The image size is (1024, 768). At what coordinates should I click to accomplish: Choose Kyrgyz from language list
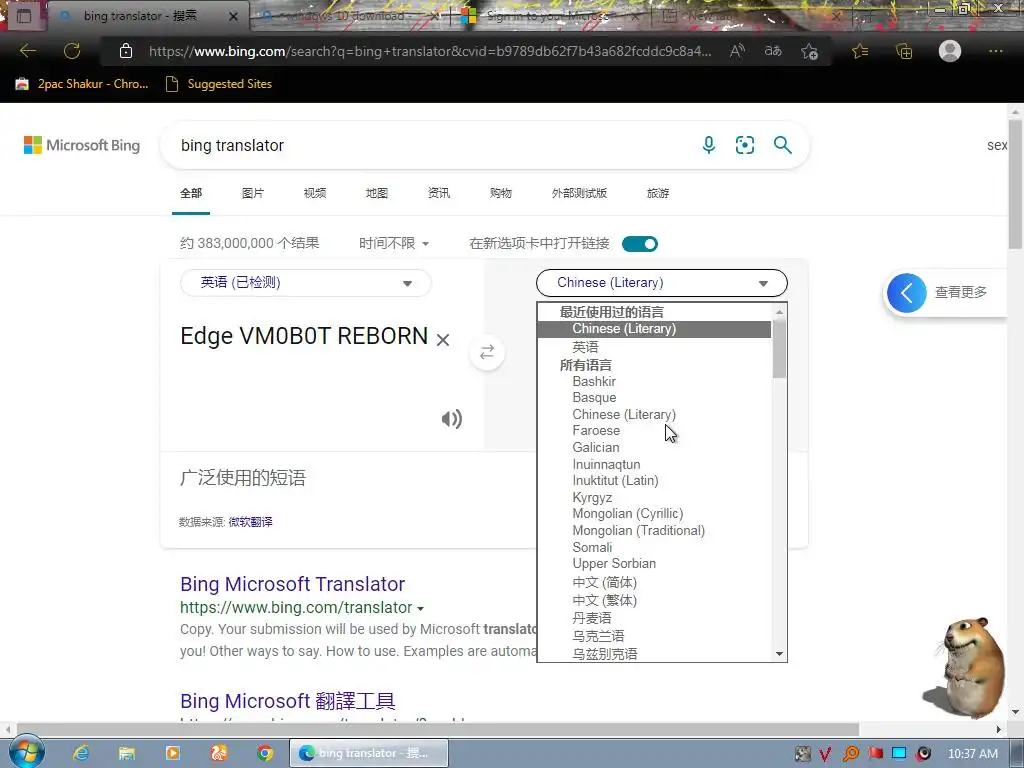(x=592, y=498)
